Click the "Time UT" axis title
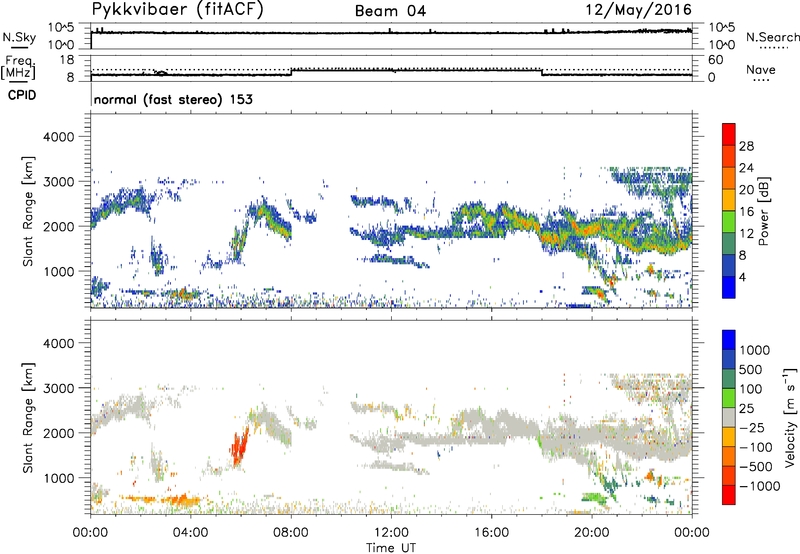 coord(391,548)
